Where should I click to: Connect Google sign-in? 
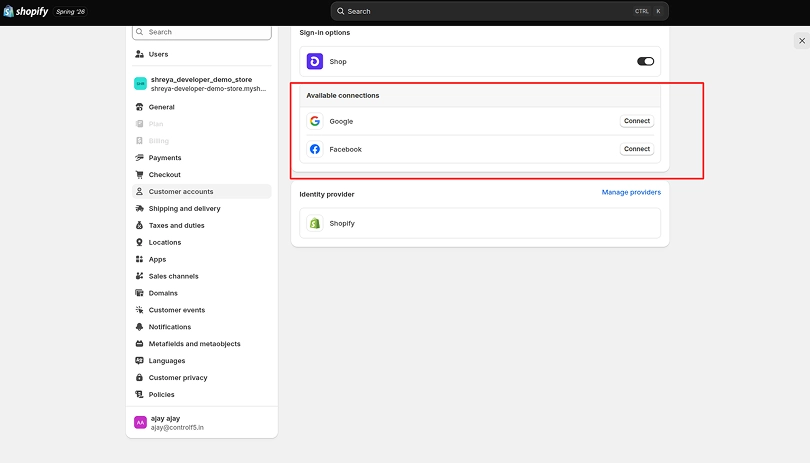tap(636, 121)
